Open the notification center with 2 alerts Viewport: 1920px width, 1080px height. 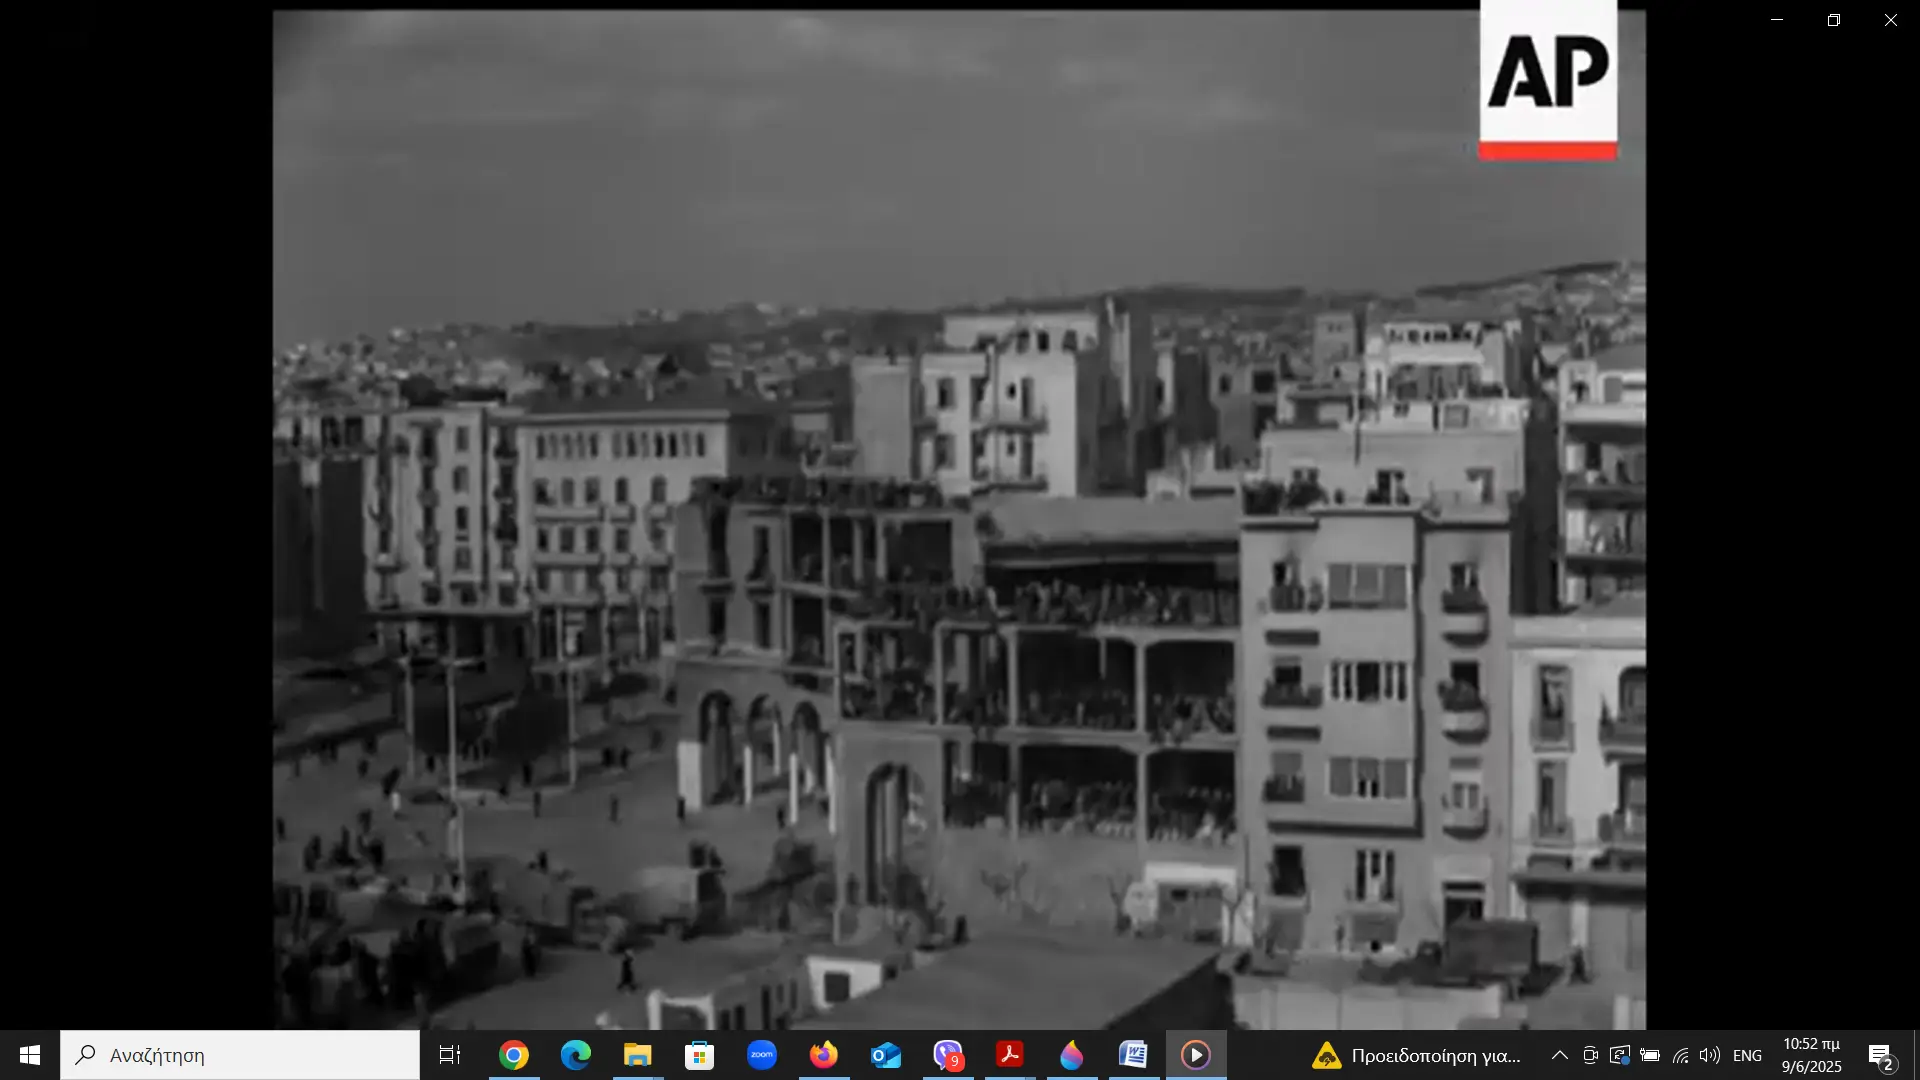pos(1880,1055)
